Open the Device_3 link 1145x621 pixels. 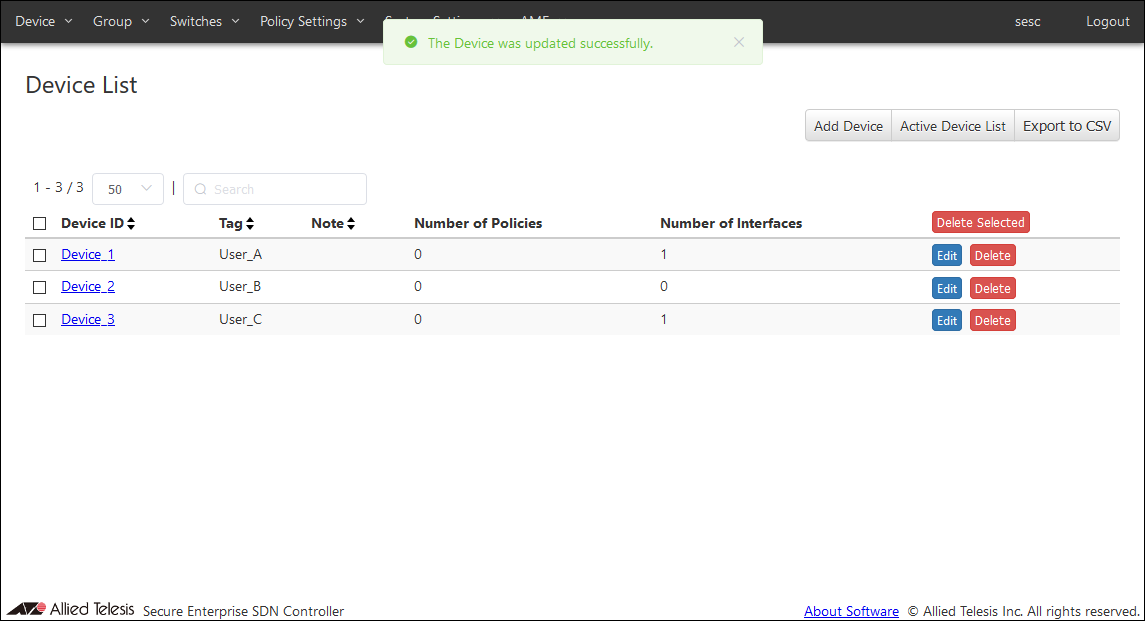point(88,319)
